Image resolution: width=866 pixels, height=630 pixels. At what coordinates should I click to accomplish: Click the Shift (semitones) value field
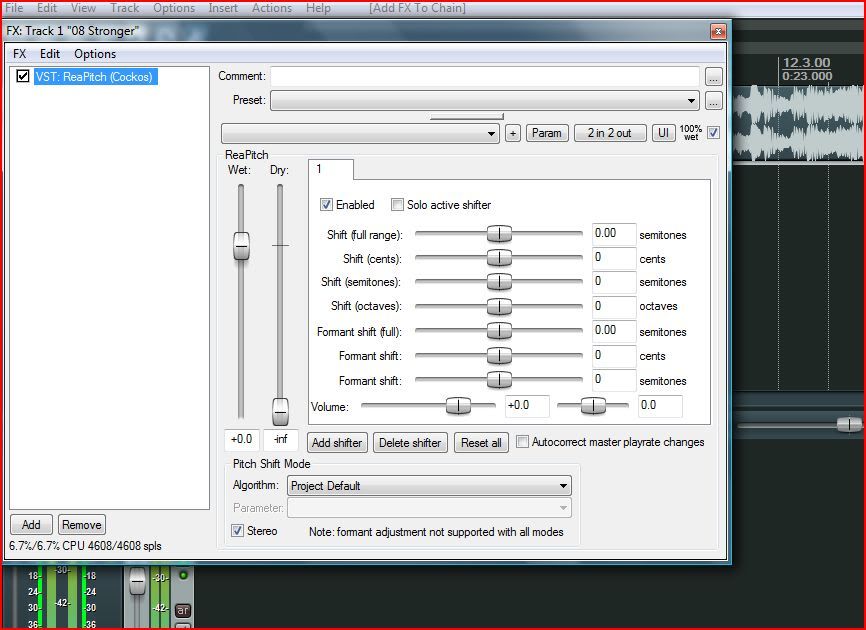click(614, 282)
